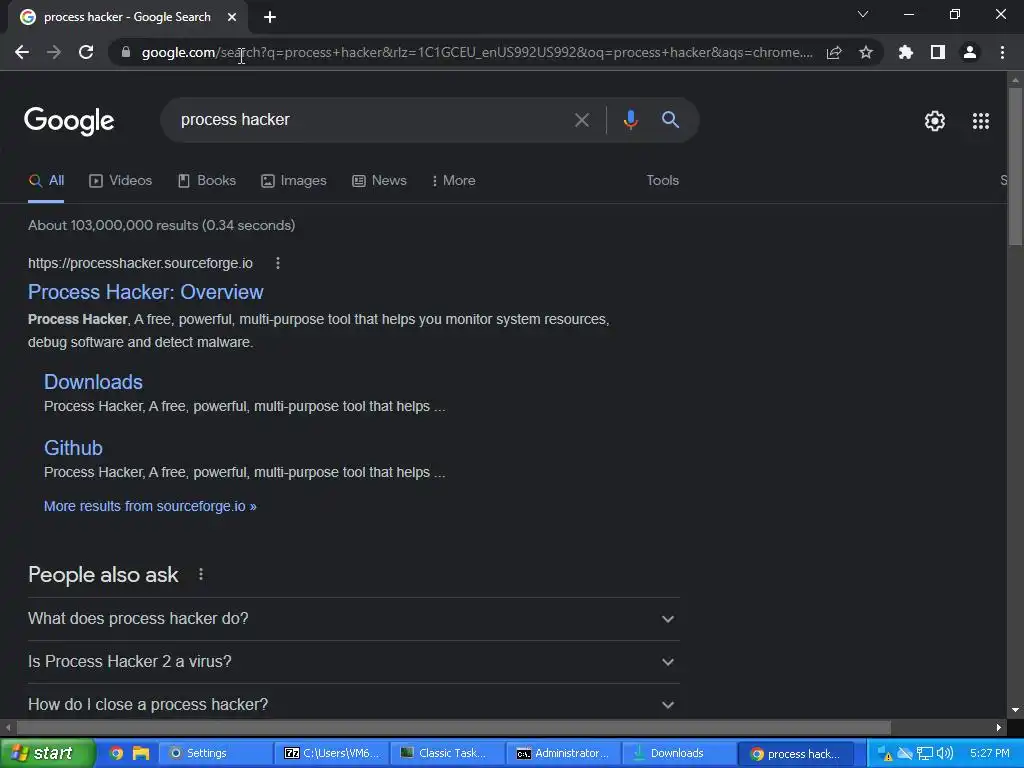Image resolution: width=1024 pixels, height=768 pixels.
Task: Click the share page icon in address bar
Action: point(834,52)
